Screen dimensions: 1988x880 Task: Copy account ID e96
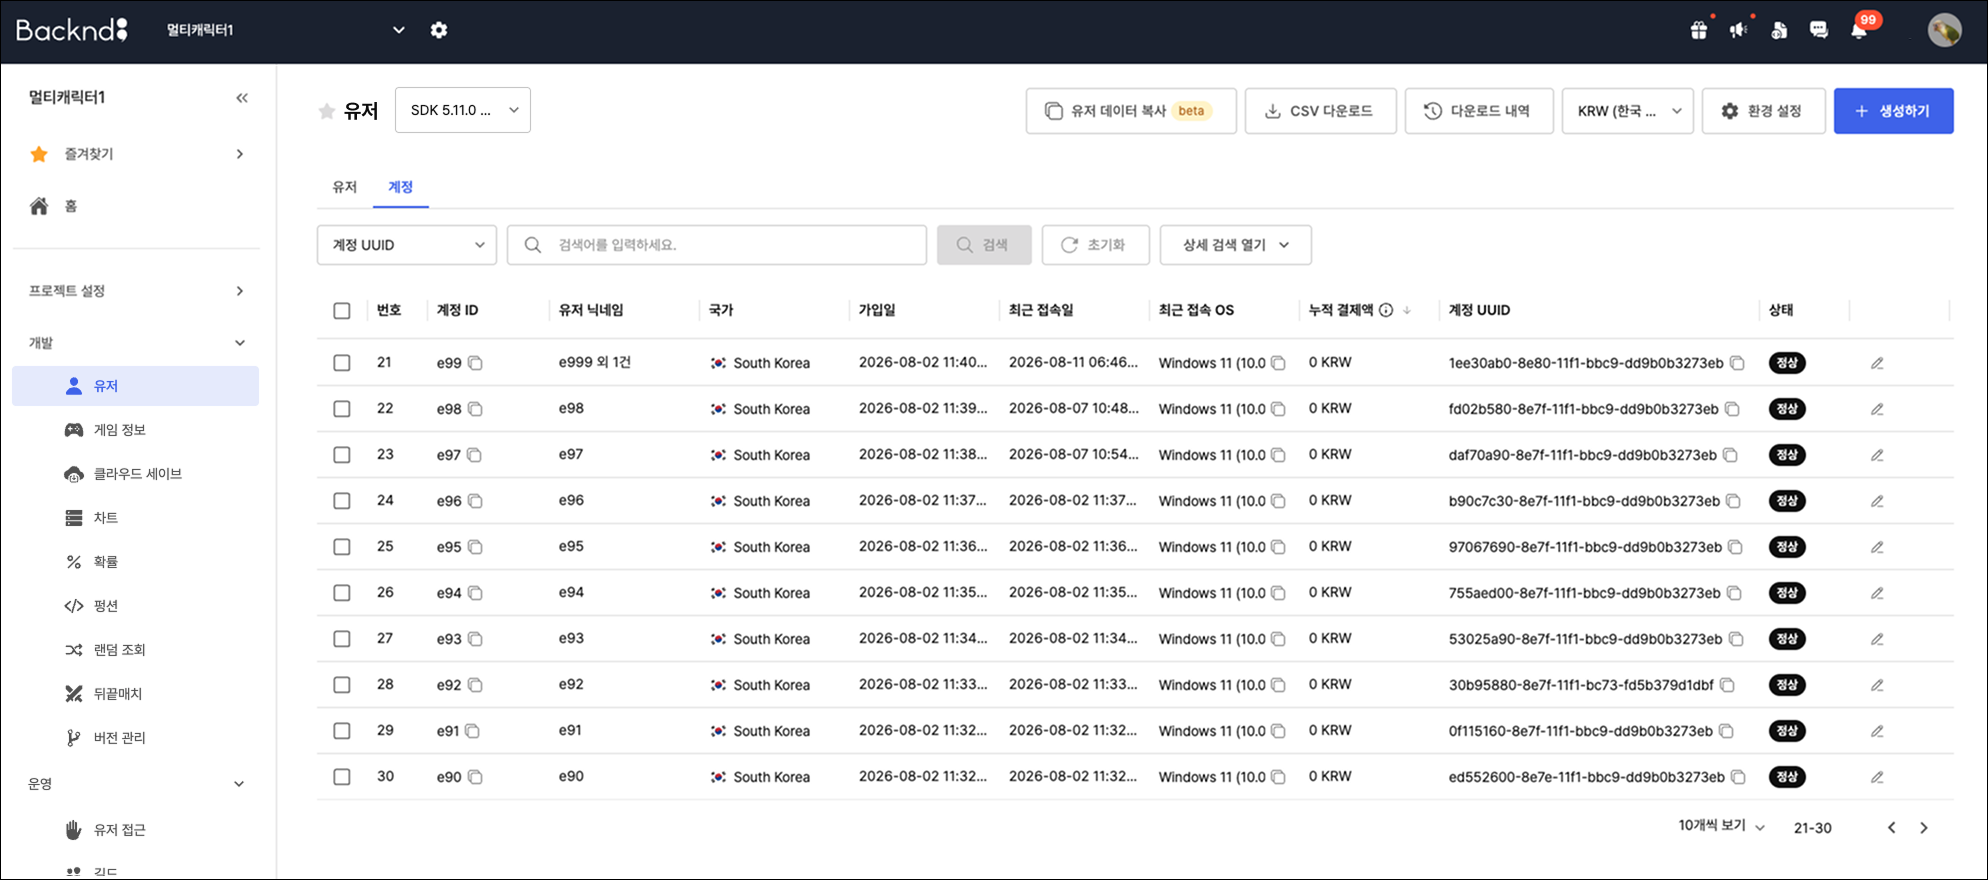(476, 501)
